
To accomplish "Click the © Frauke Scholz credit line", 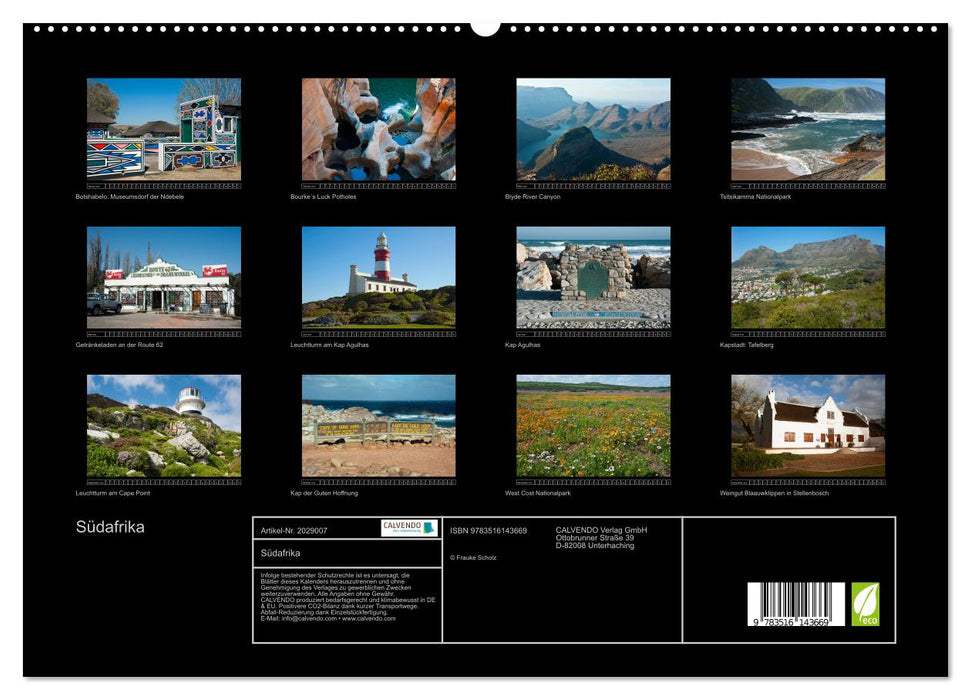I will click(x=474, y=556).
